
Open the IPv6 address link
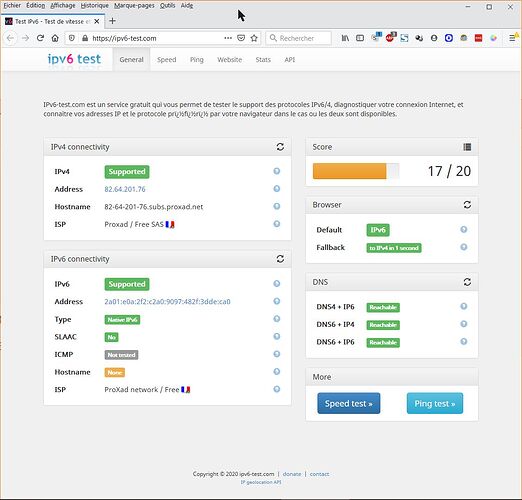(167, 302)
